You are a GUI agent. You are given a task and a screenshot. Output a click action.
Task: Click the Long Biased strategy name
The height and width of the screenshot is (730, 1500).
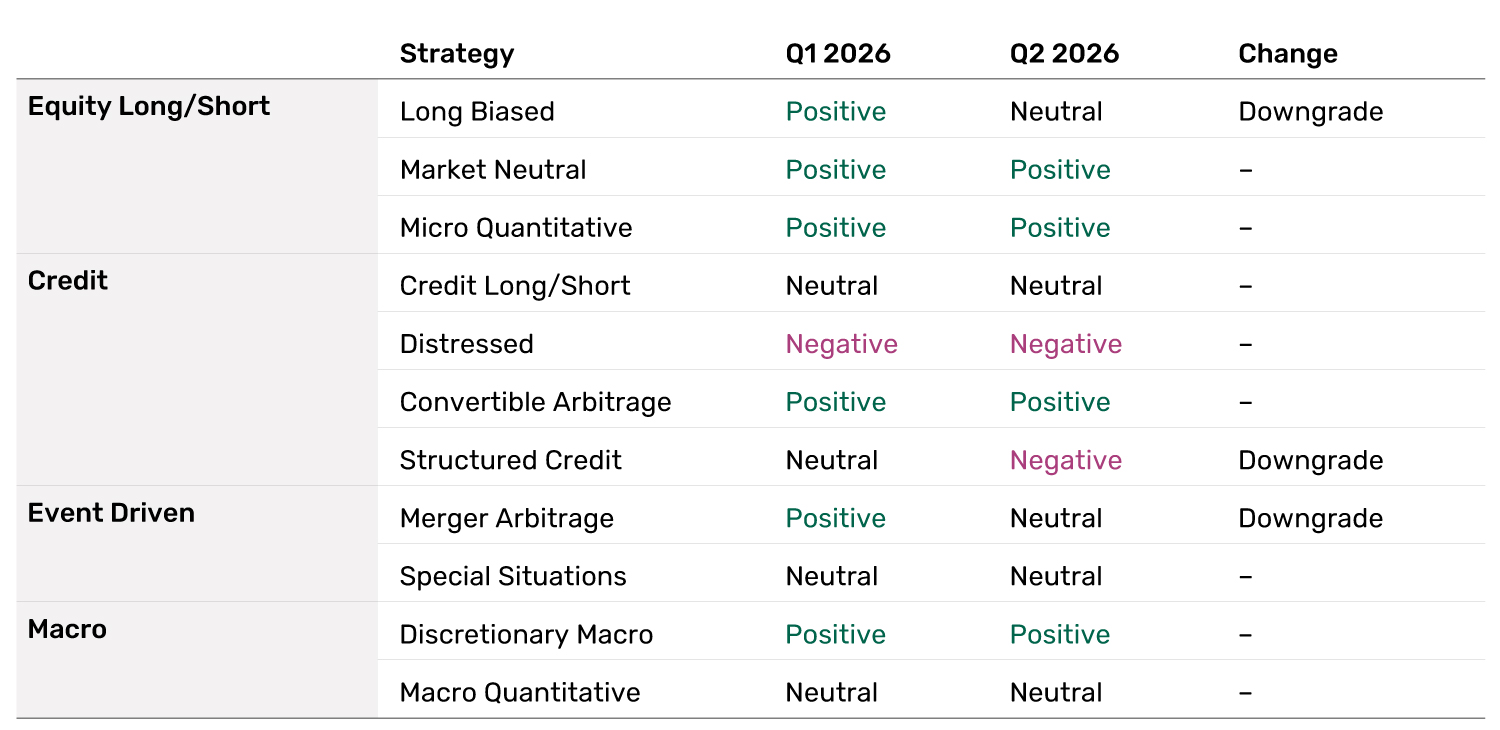(477, 112)
